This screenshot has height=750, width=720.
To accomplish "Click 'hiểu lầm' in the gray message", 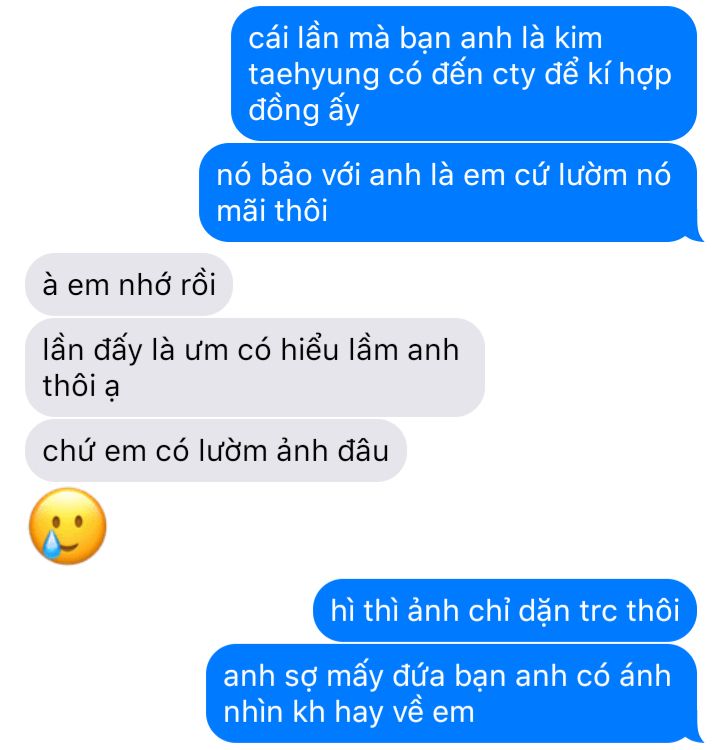I will pyautogui.click(x=339, y=349).
